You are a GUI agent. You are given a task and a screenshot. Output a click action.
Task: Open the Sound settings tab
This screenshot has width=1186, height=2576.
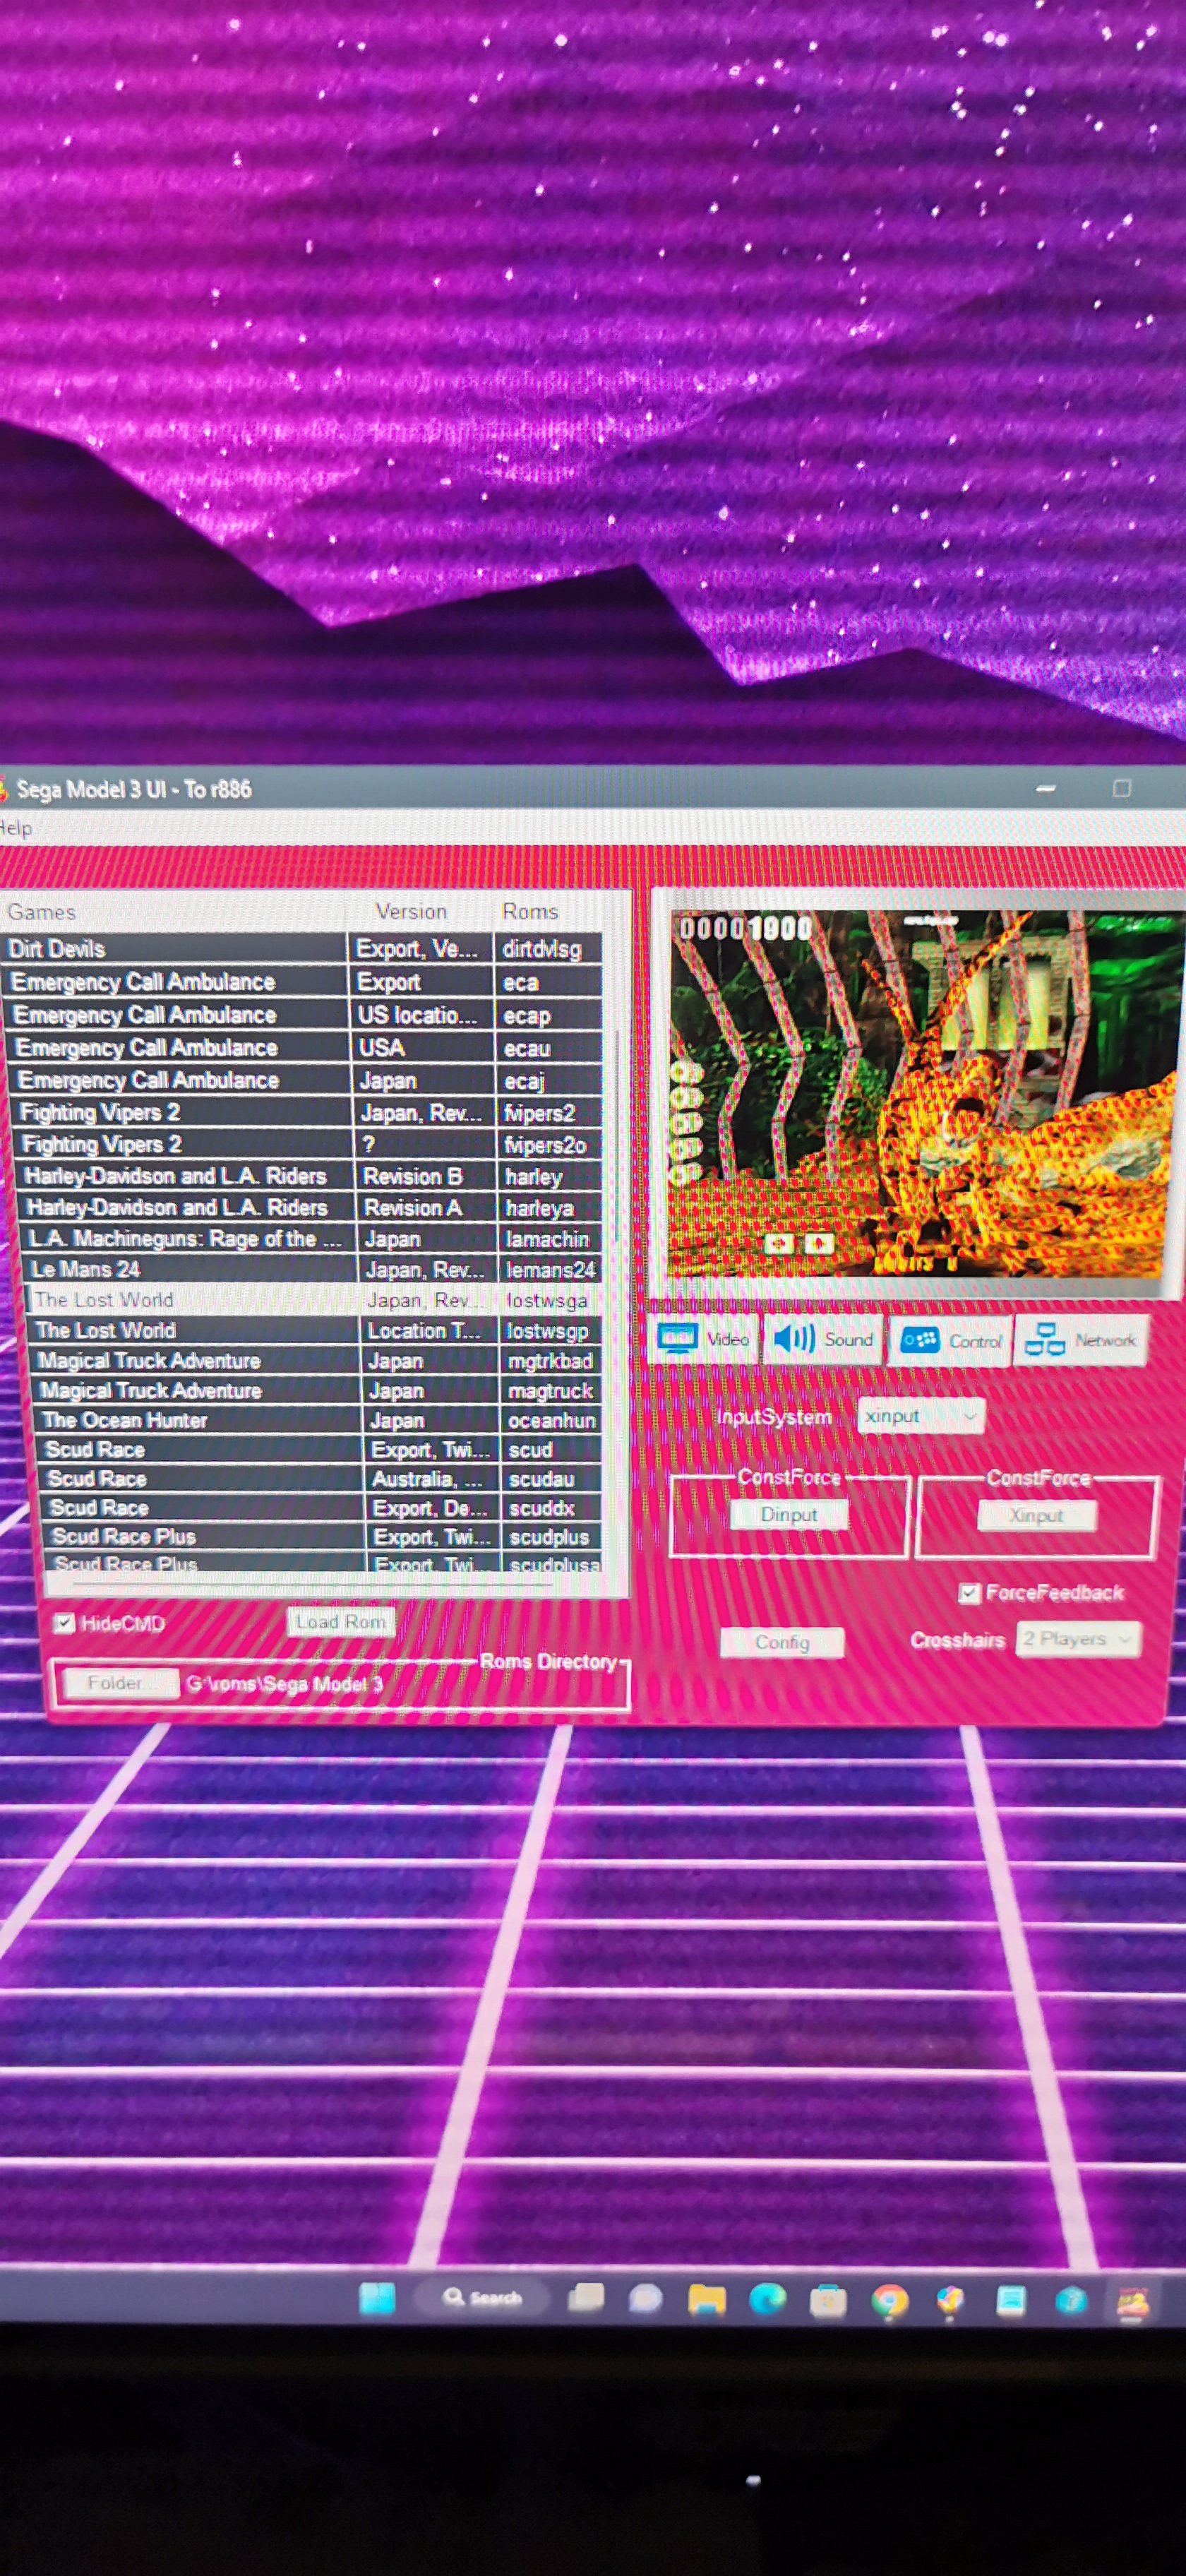(824, 1339)
